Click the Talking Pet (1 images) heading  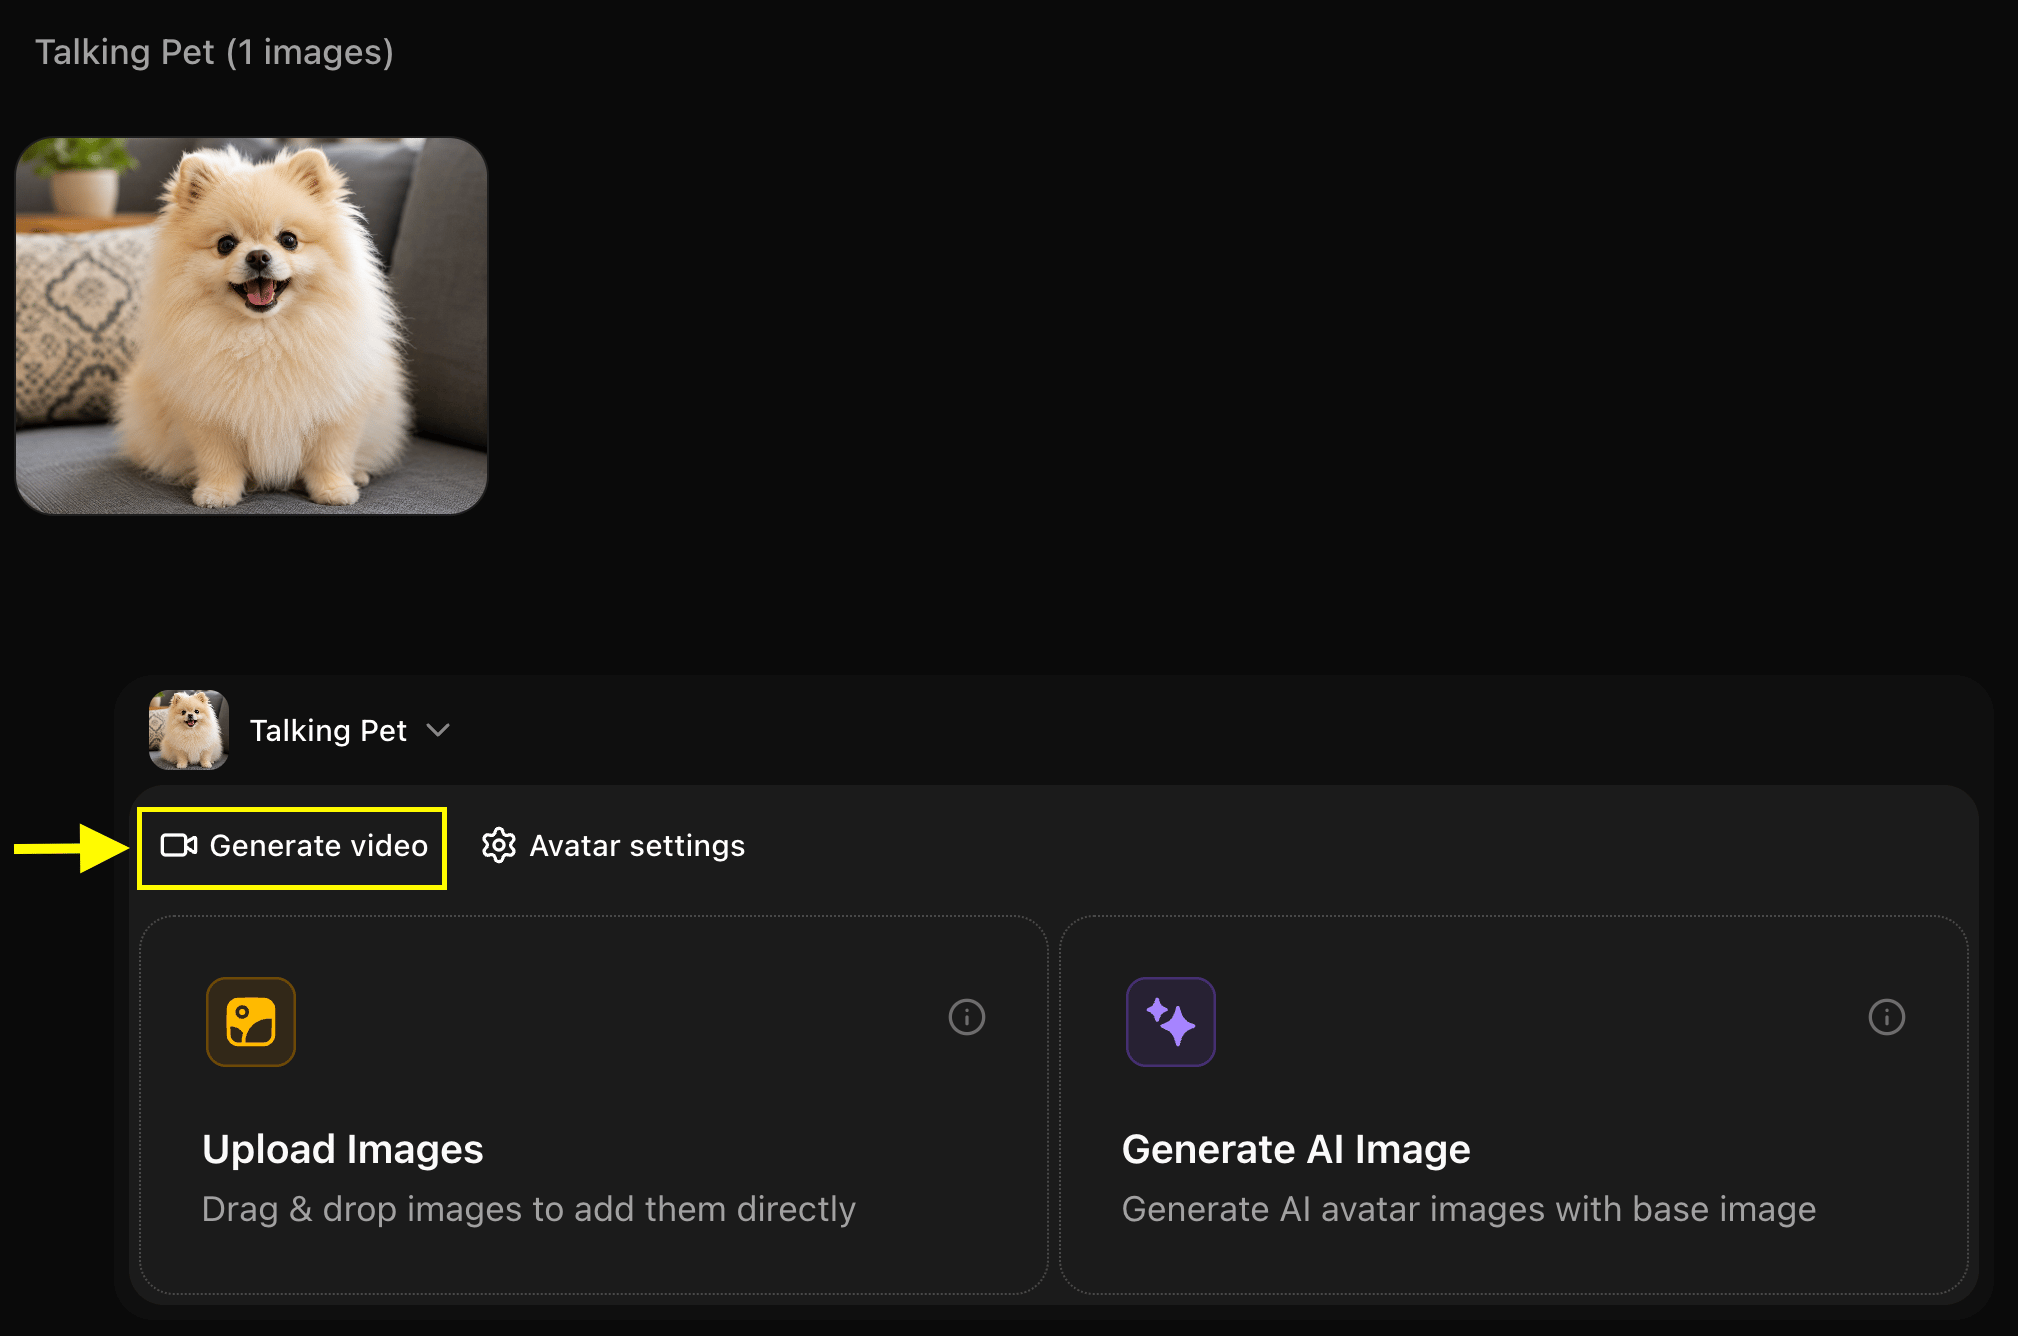coord(215,52)
